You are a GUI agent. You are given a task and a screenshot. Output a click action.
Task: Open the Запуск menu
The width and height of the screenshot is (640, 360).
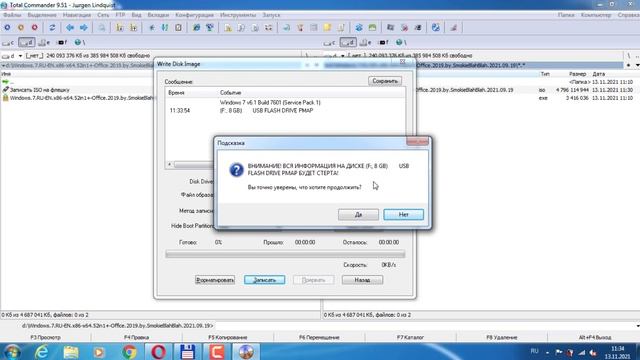(271, 15)
